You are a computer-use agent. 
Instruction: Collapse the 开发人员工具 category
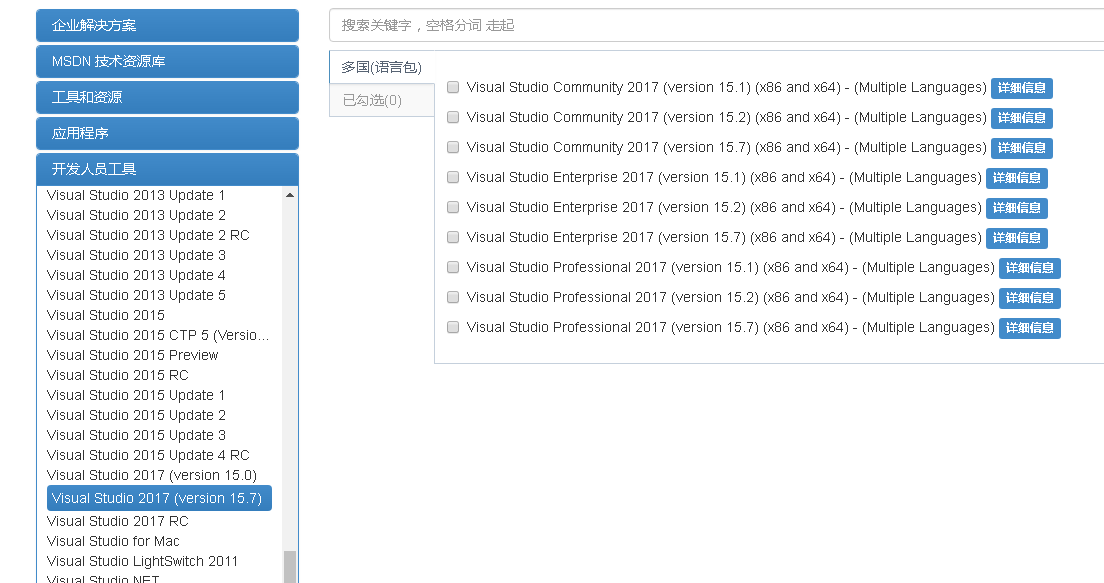(x=168, y=169)
